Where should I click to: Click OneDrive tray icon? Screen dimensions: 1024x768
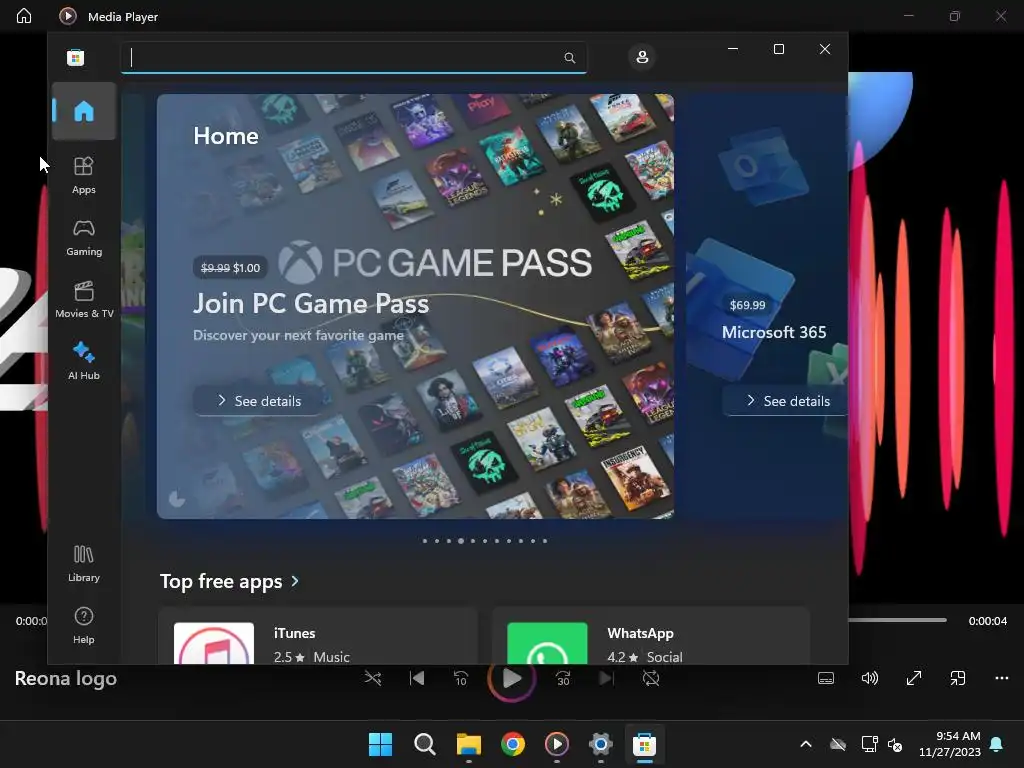(838, 744)
